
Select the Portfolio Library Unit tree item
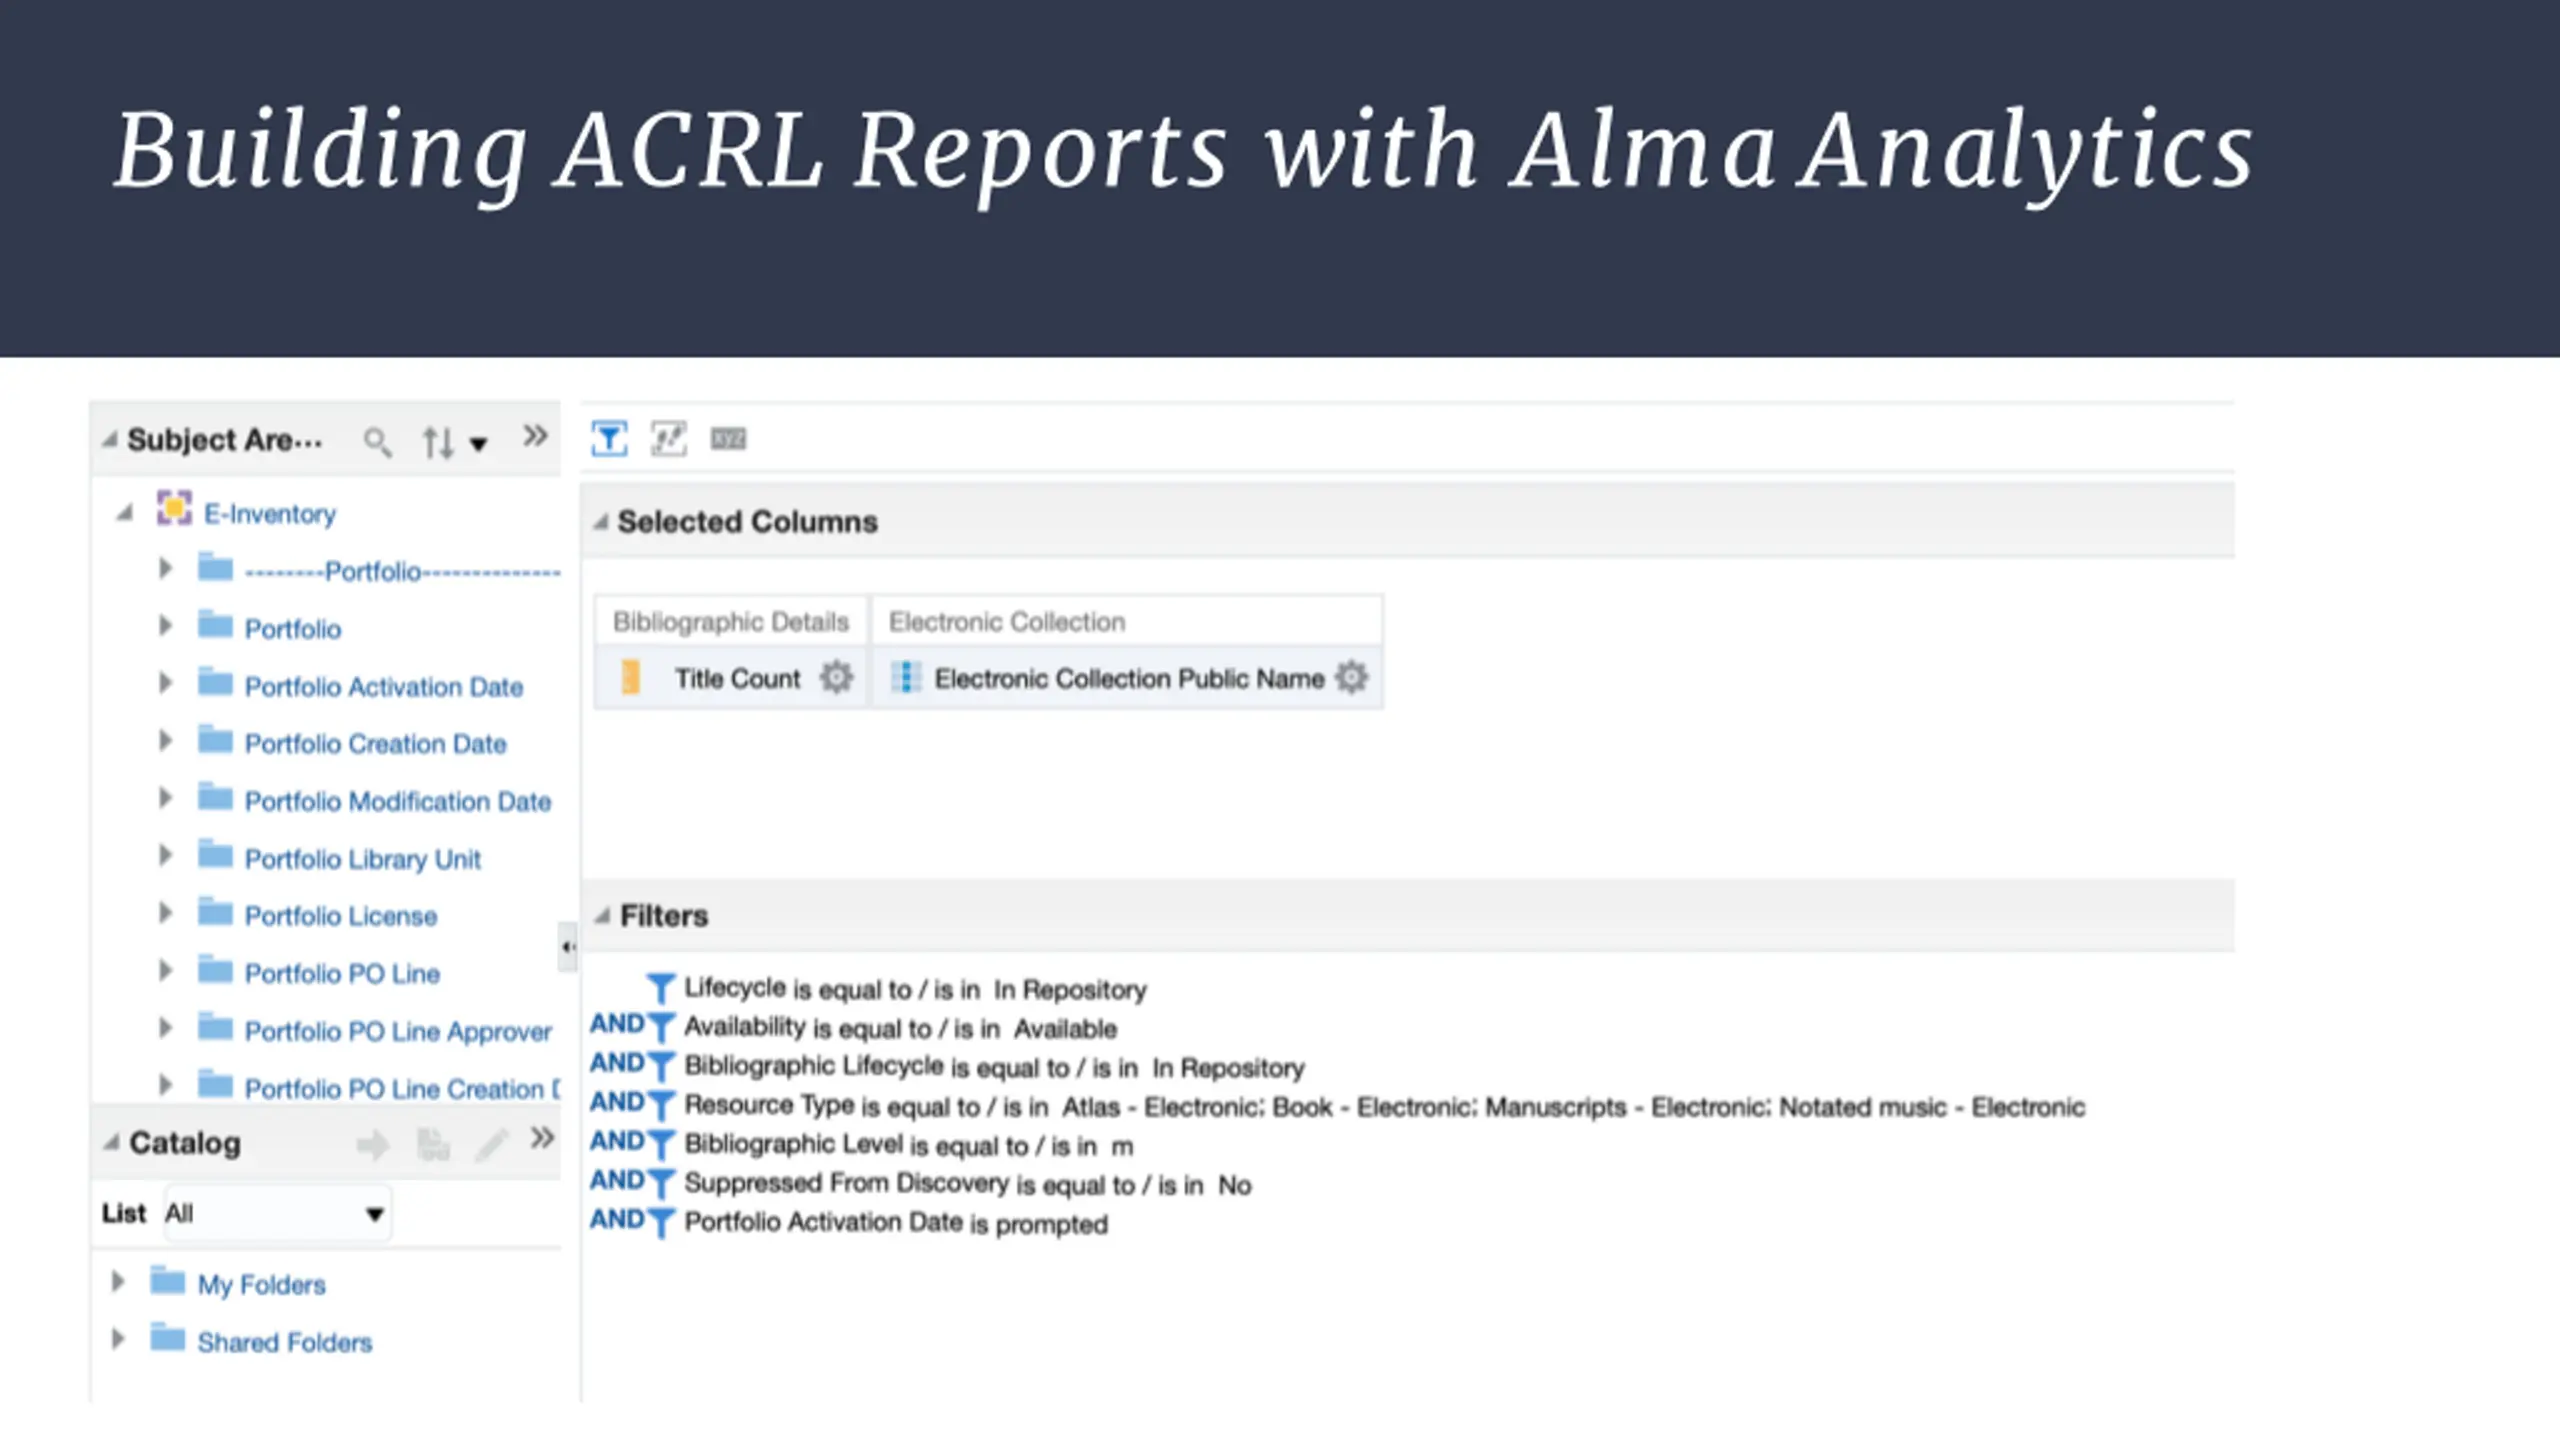coord(363,859)
